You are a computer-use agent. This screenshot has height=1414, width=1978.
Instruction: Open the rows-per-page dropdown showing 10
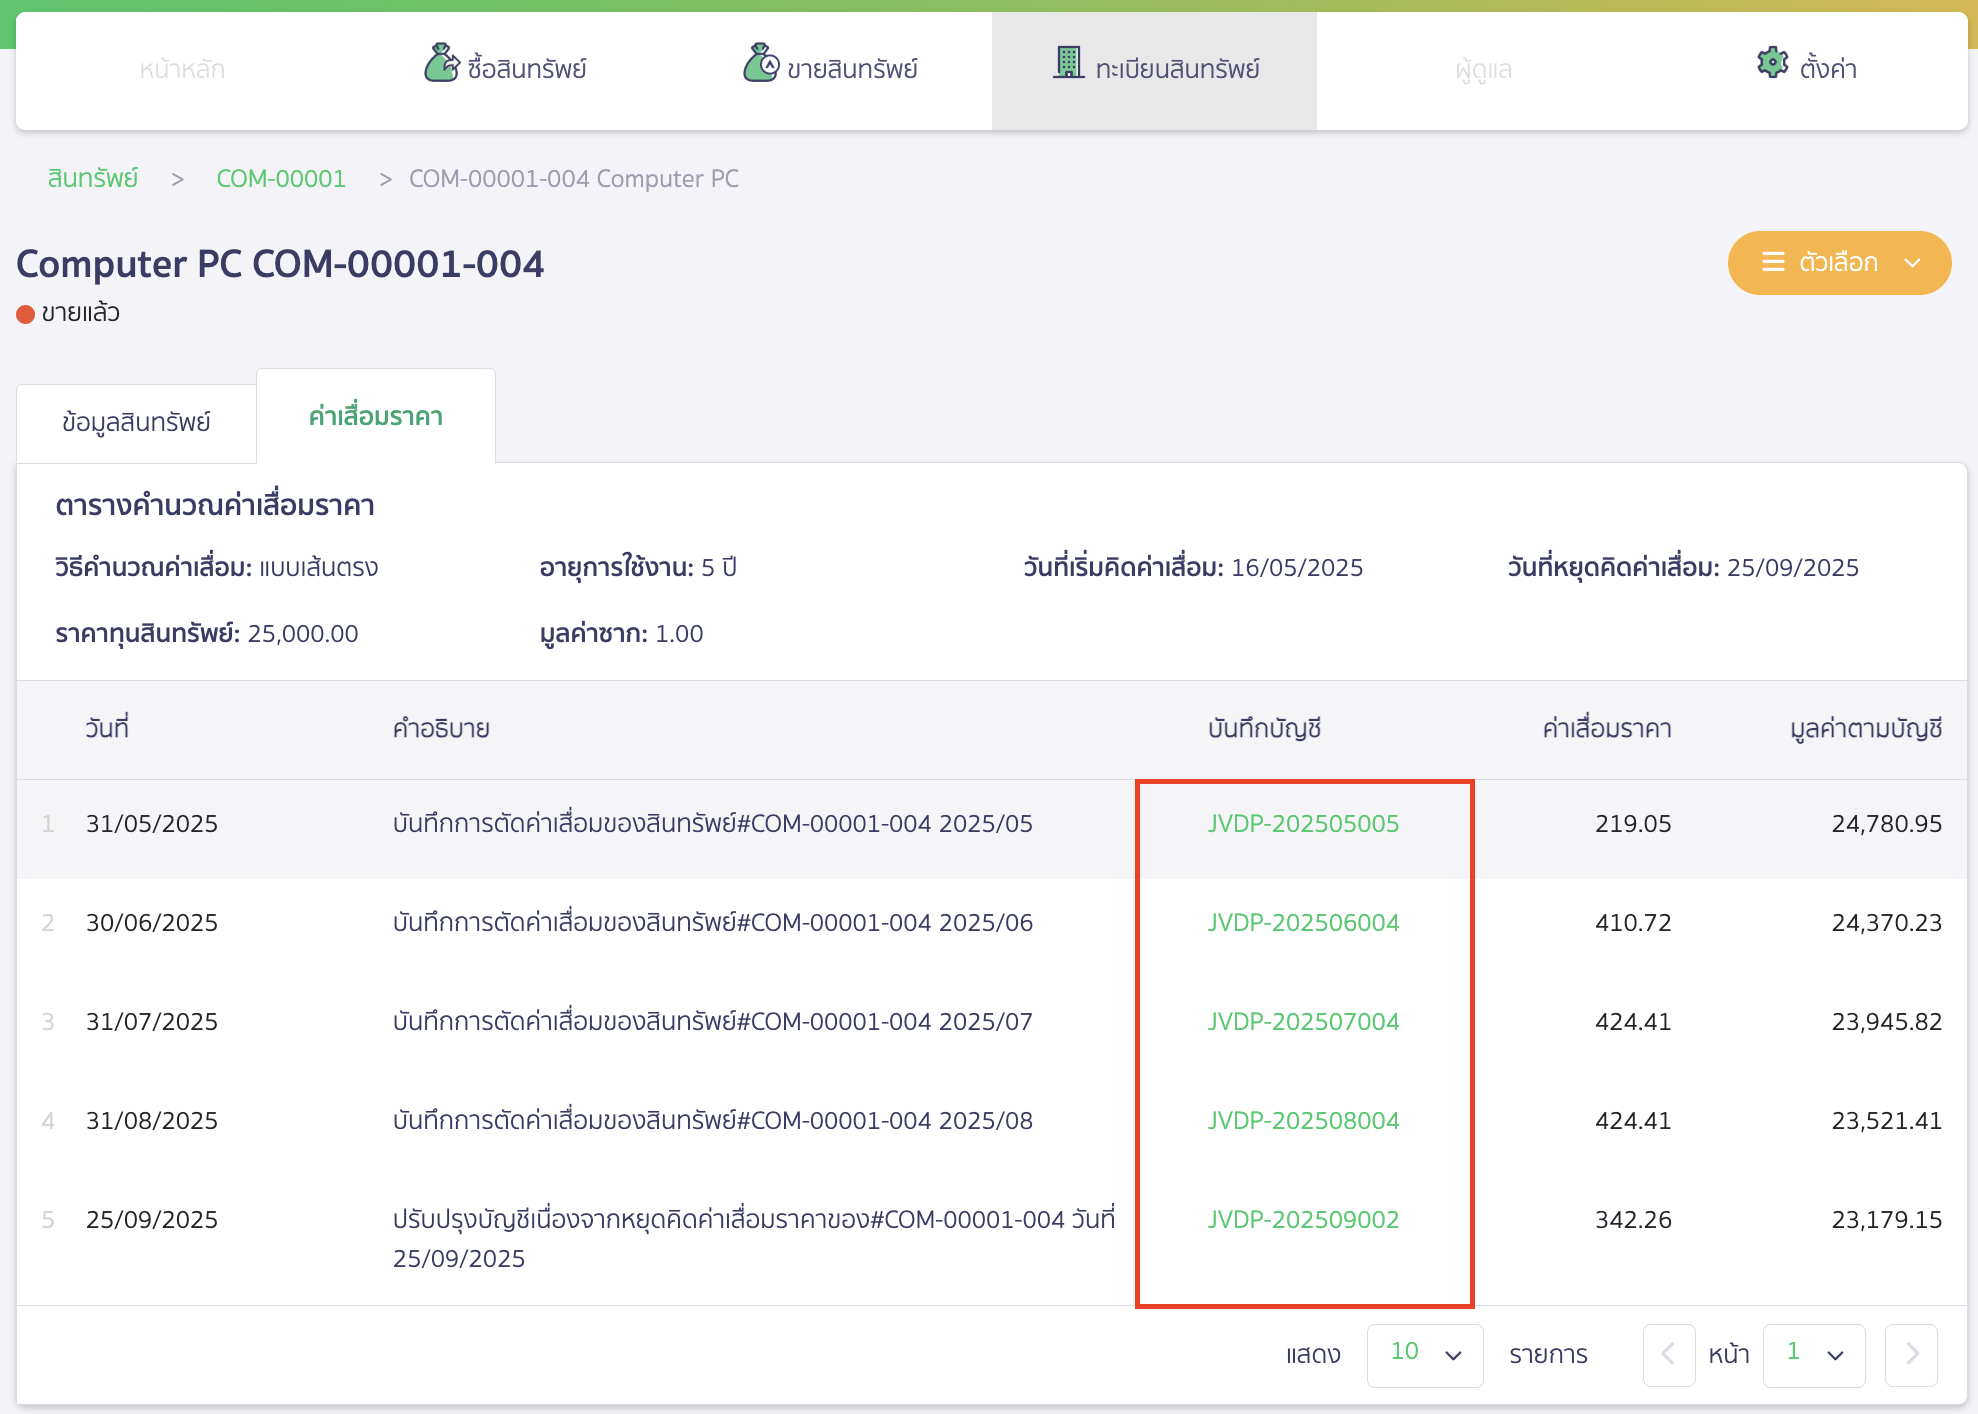click(x=1424, y=1354)
